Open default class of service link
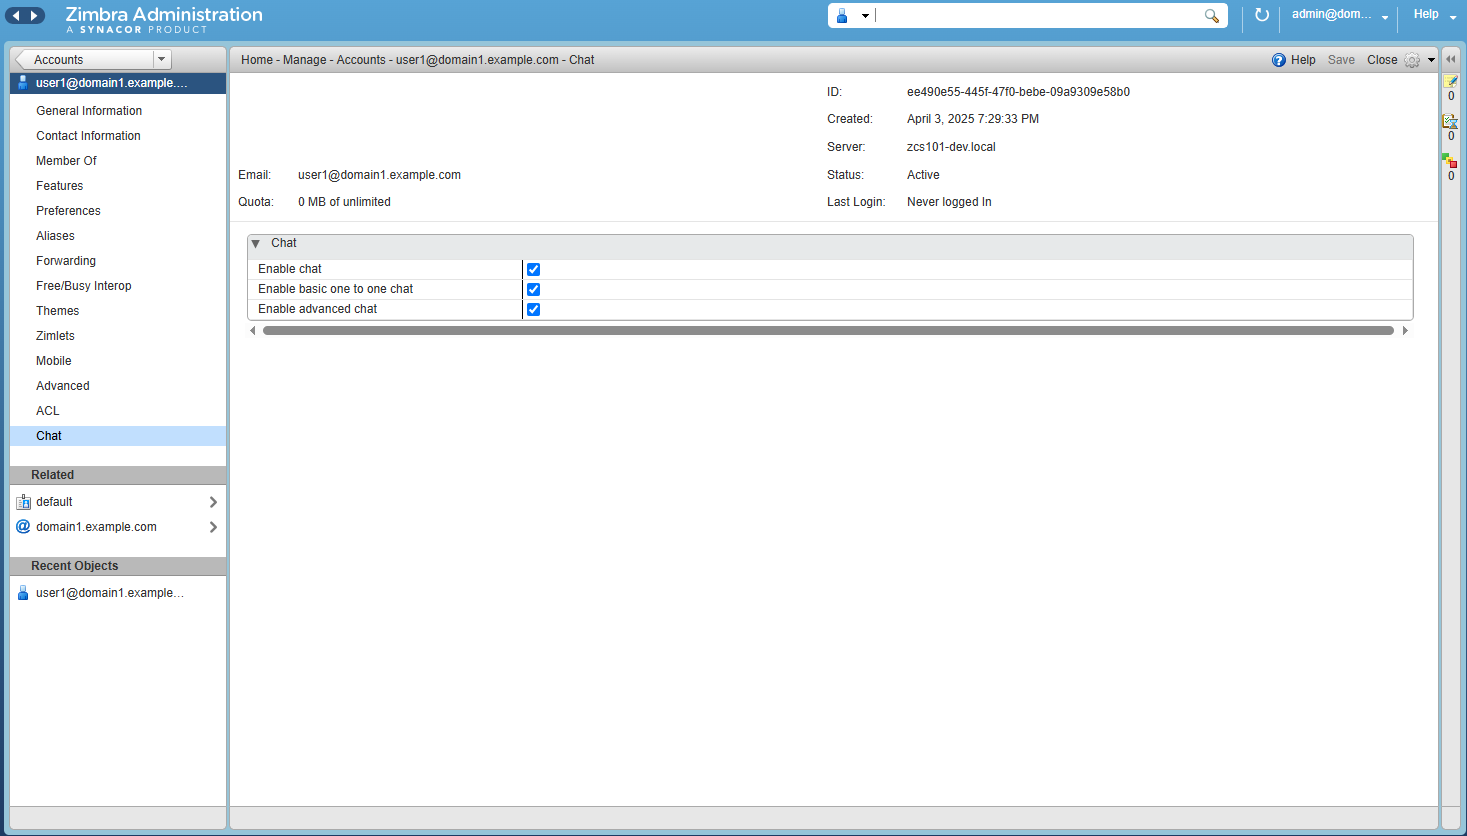Screen dimensions: 1467x836 [x=54, y=502]
